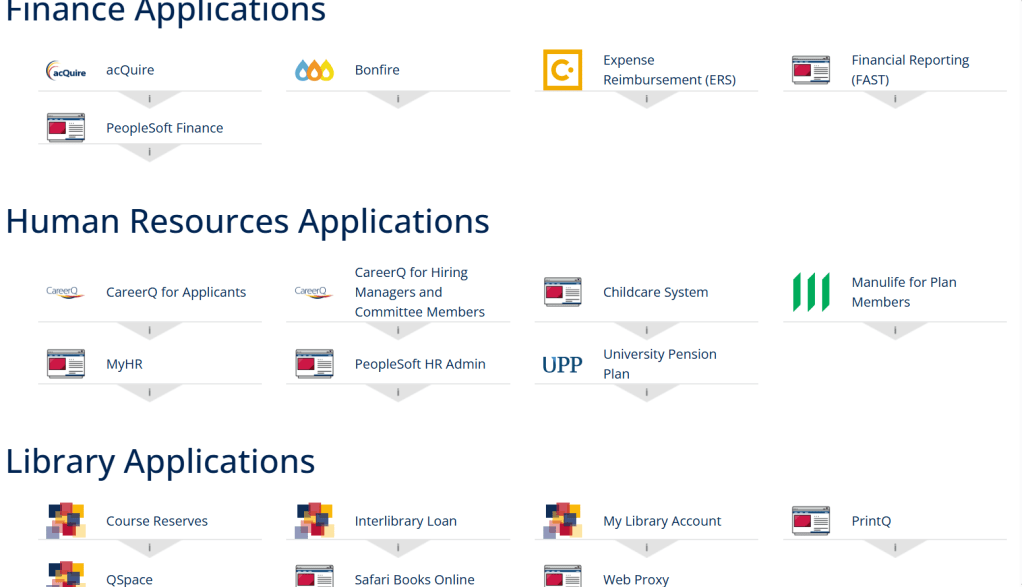Expand the arrow below Childcare System
The height and width of the screenshot is (587, 1022).
point(646,331)
